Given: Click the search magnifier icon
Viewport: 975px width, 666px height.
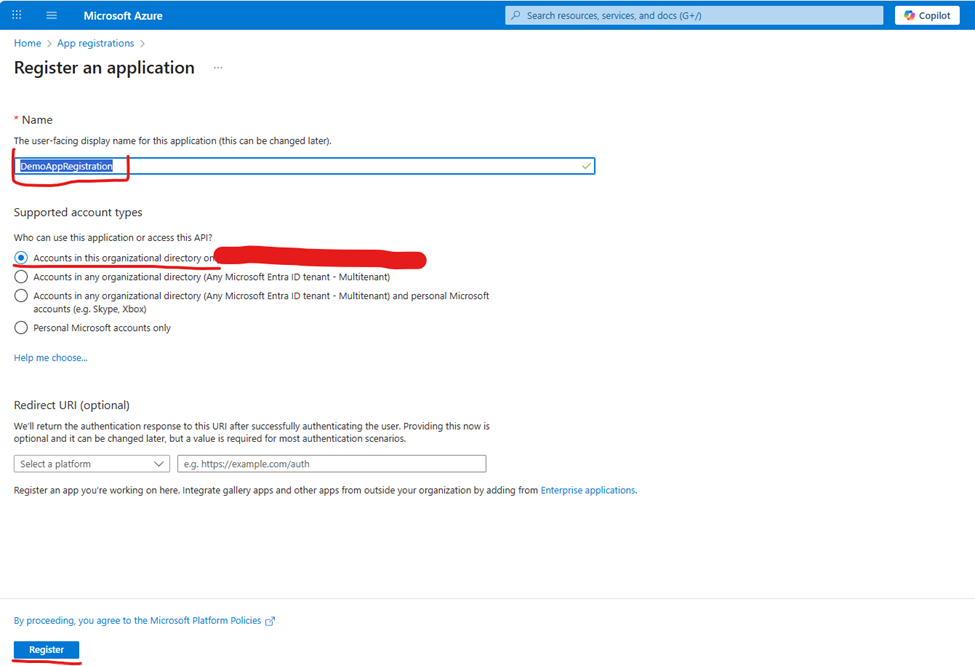Looking at the screenshot, I should pos(515,16).
